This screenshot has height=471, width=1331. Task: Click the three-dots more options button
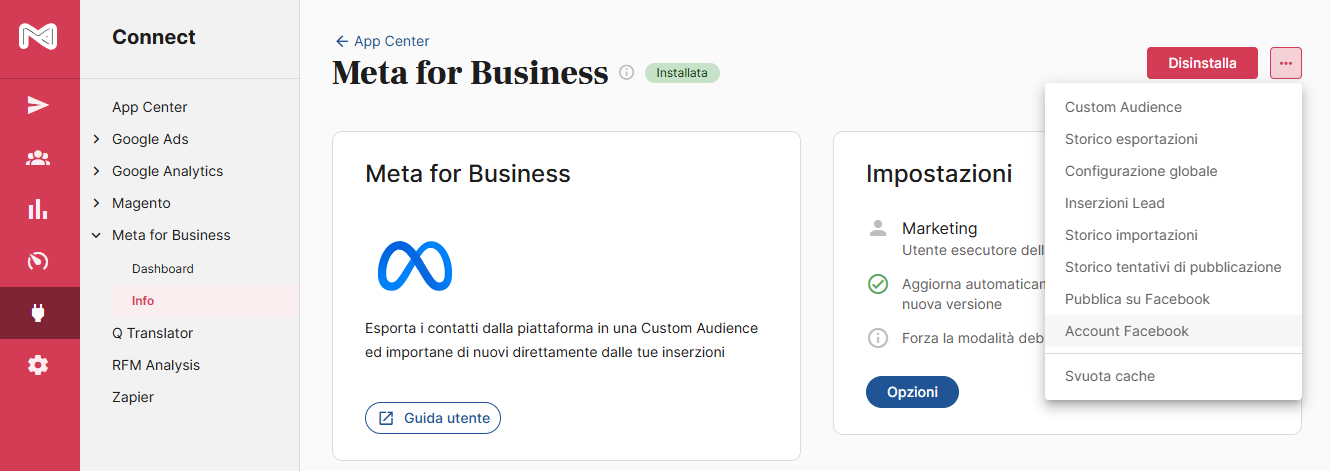[x=1286, y=63]
